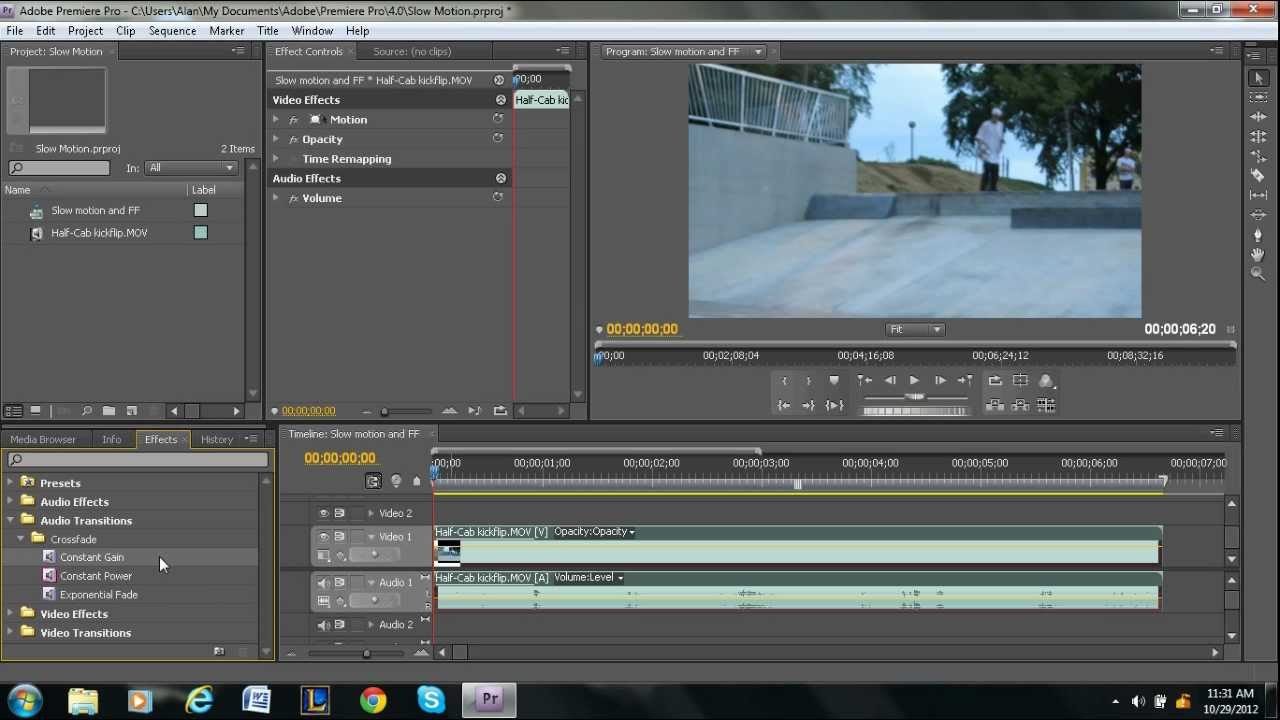Select the Constant Power crossfade
Screen dimensions: 1280x720
click(96, 576)
